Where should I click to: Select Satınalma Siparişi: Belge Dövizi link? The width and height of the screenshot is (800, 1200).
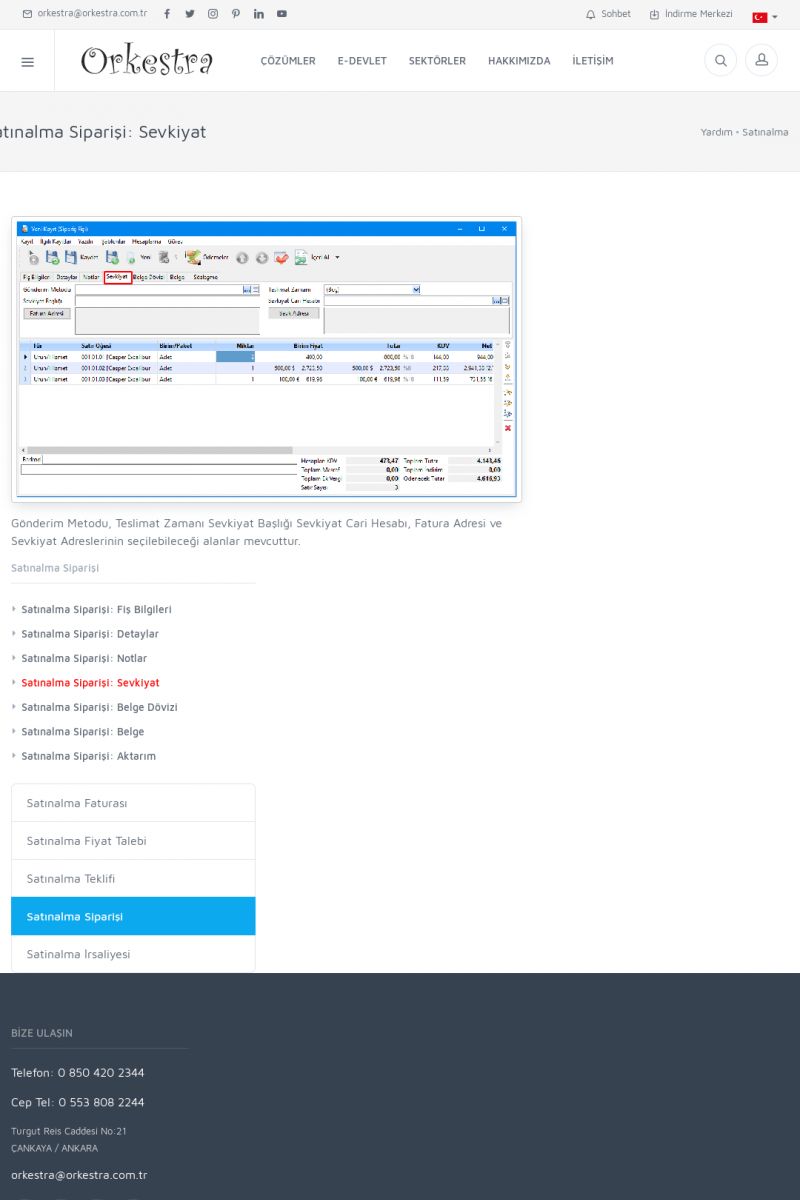click(99, 707)
